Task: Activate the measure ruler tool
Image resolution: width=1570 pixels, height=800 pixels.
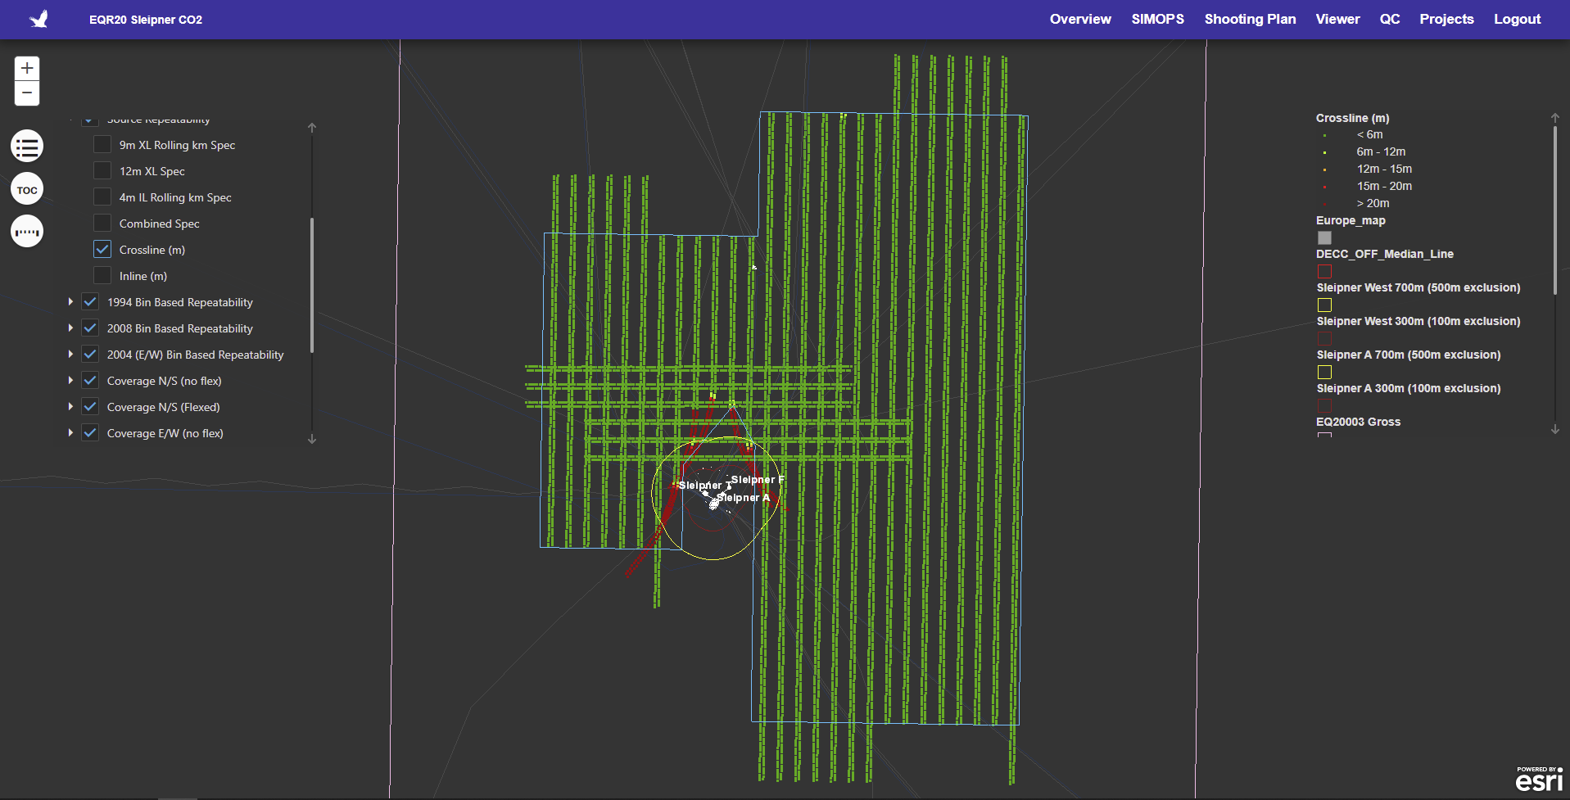Action: (x=27, y=232)
